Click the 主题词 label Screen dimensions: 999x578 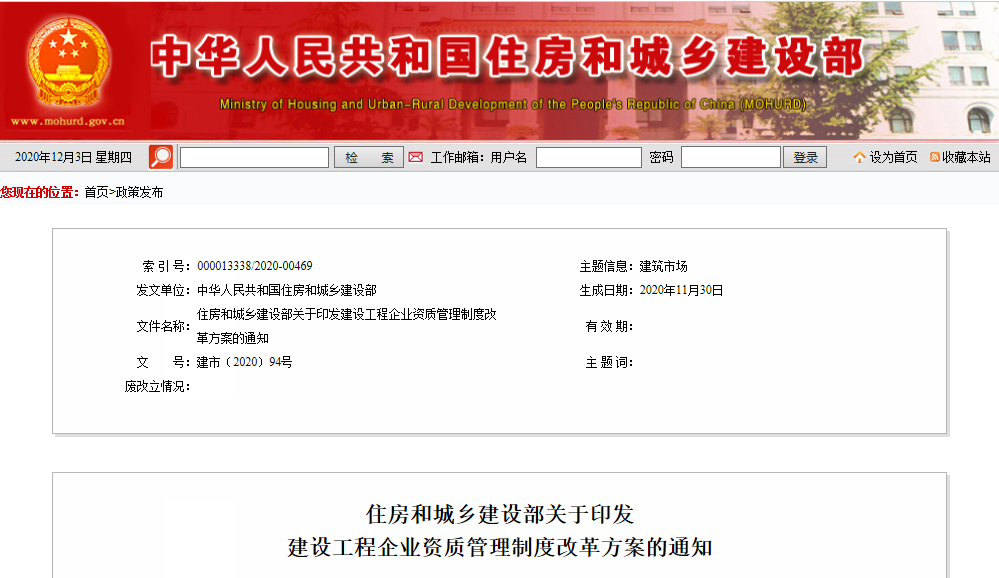[x=609, y=363]
